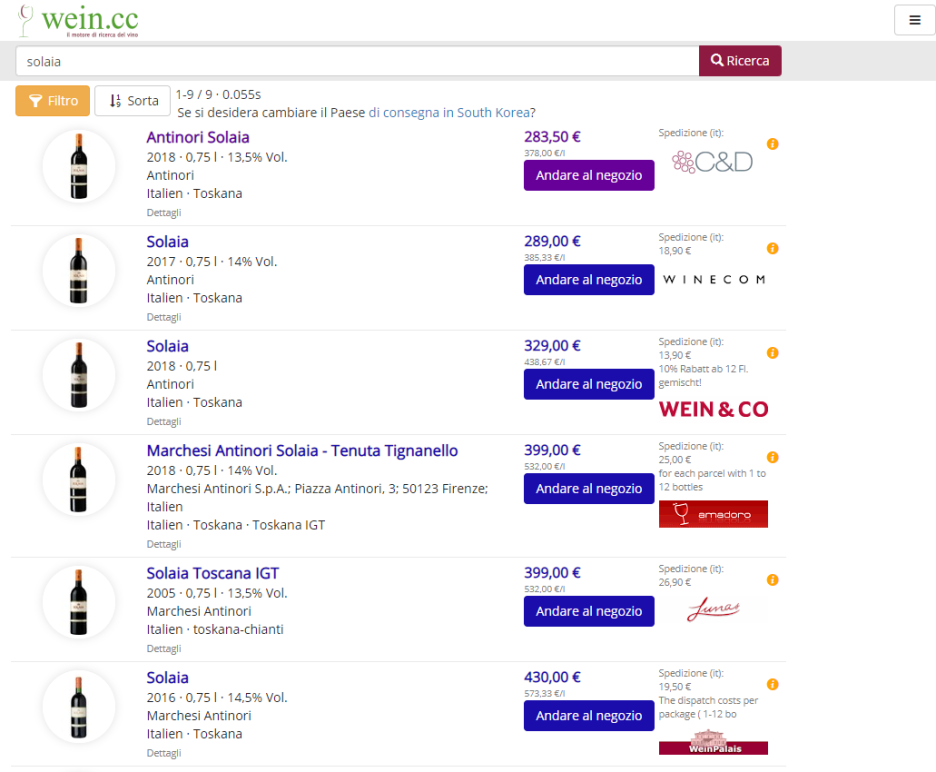This screenshot has width=936, height=772.
Task: Click Ricerca search button
Action: coord(740,61)
